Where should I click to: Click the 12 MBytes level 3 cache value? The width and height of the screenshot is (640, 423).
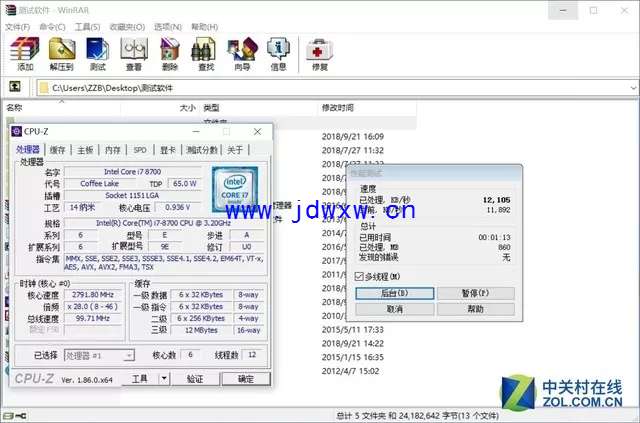[201, 330]
